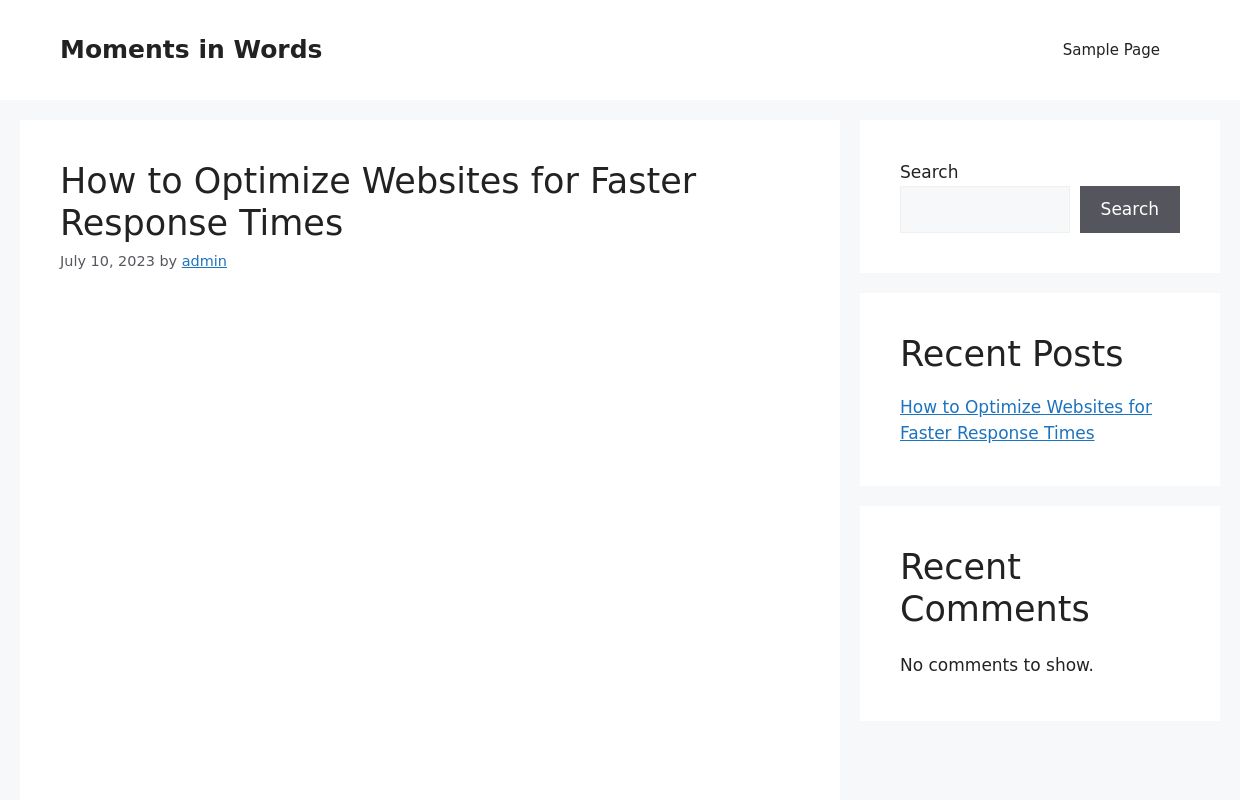Click the Search label above the input
Screen dimensions: 1240x800
[x=928, y=172]
